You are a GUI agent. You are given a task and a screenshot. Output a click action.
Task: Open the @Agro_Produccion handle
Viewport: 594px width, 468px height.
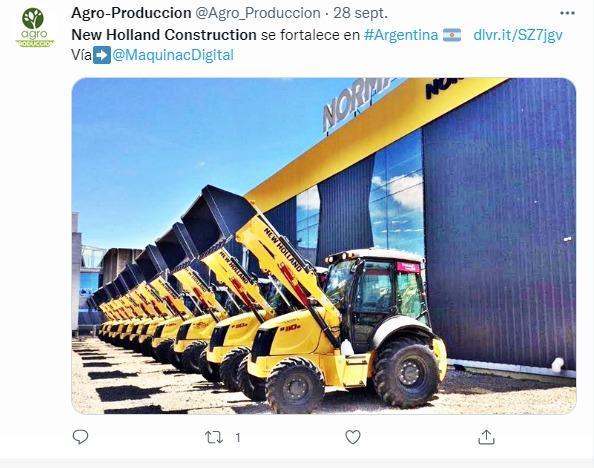258,13
